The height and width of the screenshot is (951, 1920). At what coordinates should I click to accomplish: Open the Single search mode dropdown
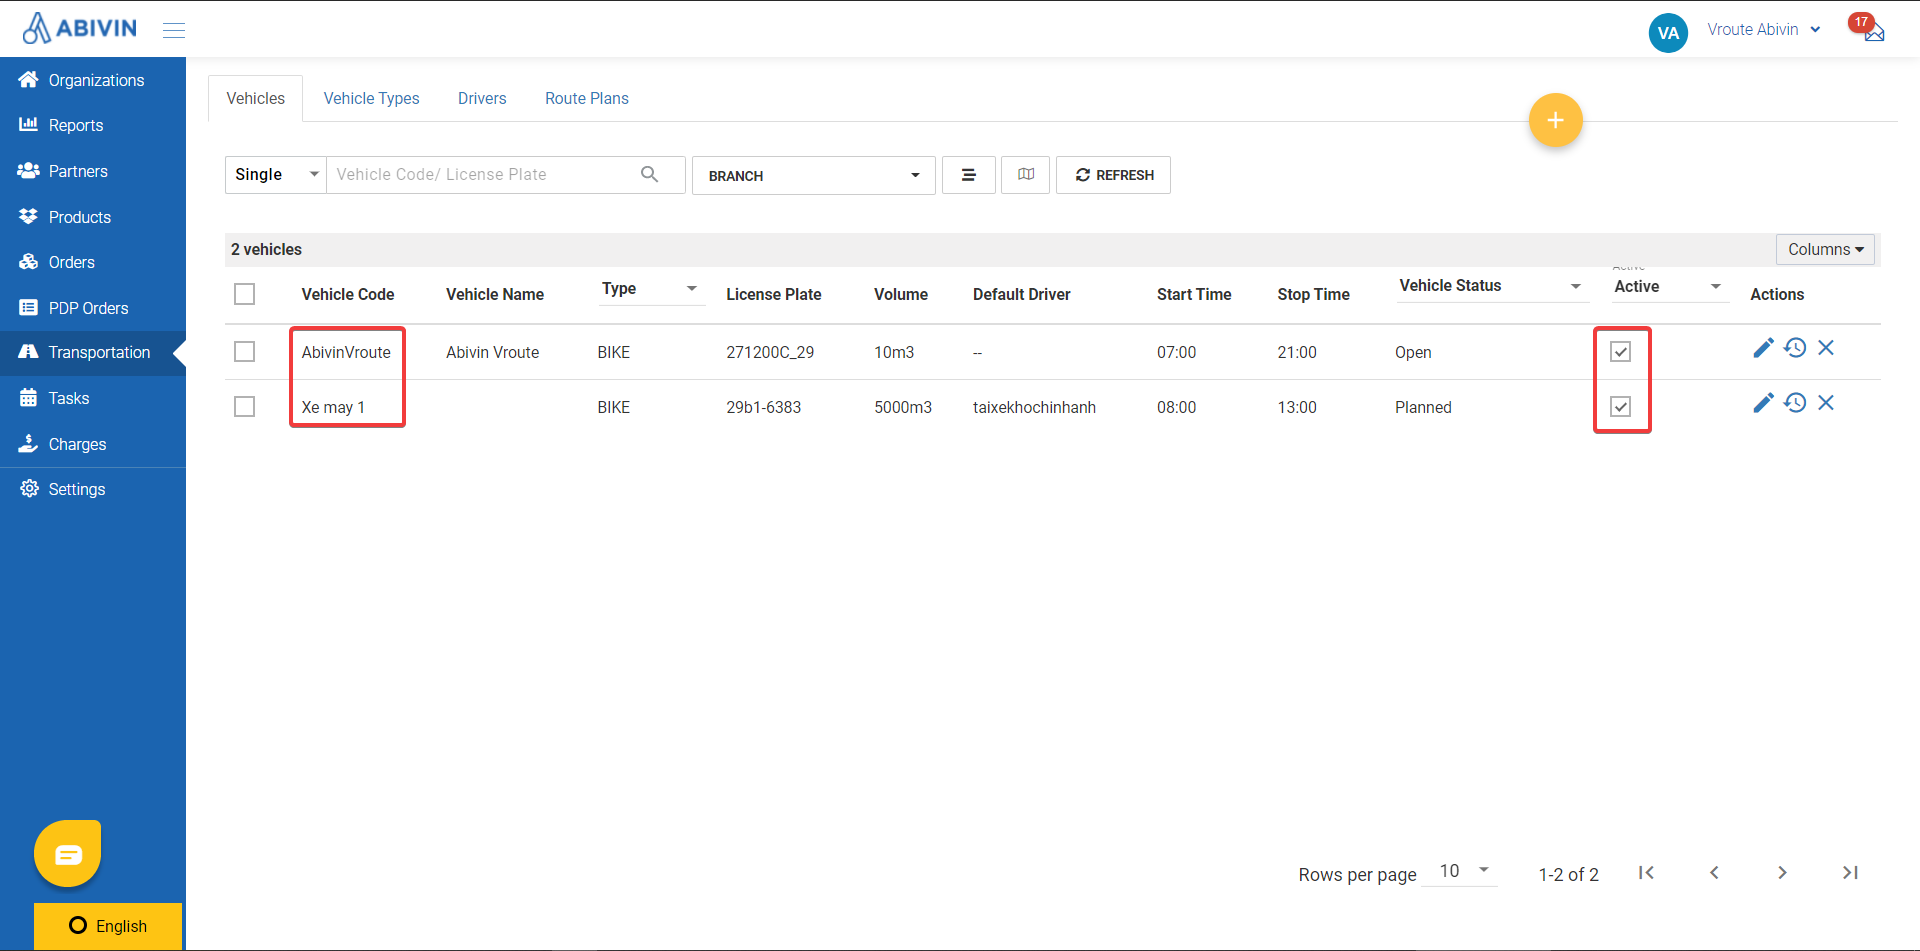pos(276,175)
